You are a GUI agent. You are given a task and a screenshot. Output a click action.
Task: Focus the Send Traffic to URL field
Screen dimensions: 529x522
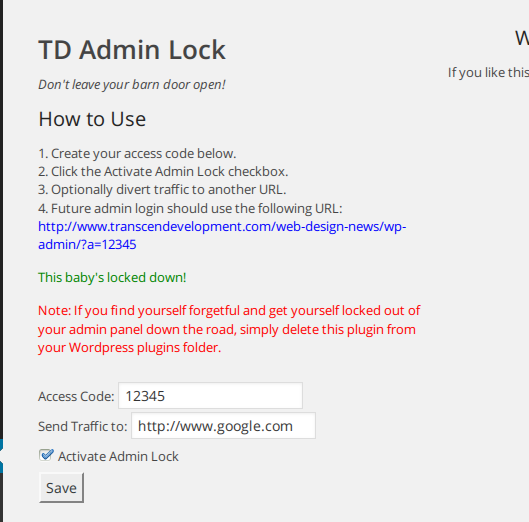[x=223, y=425]
